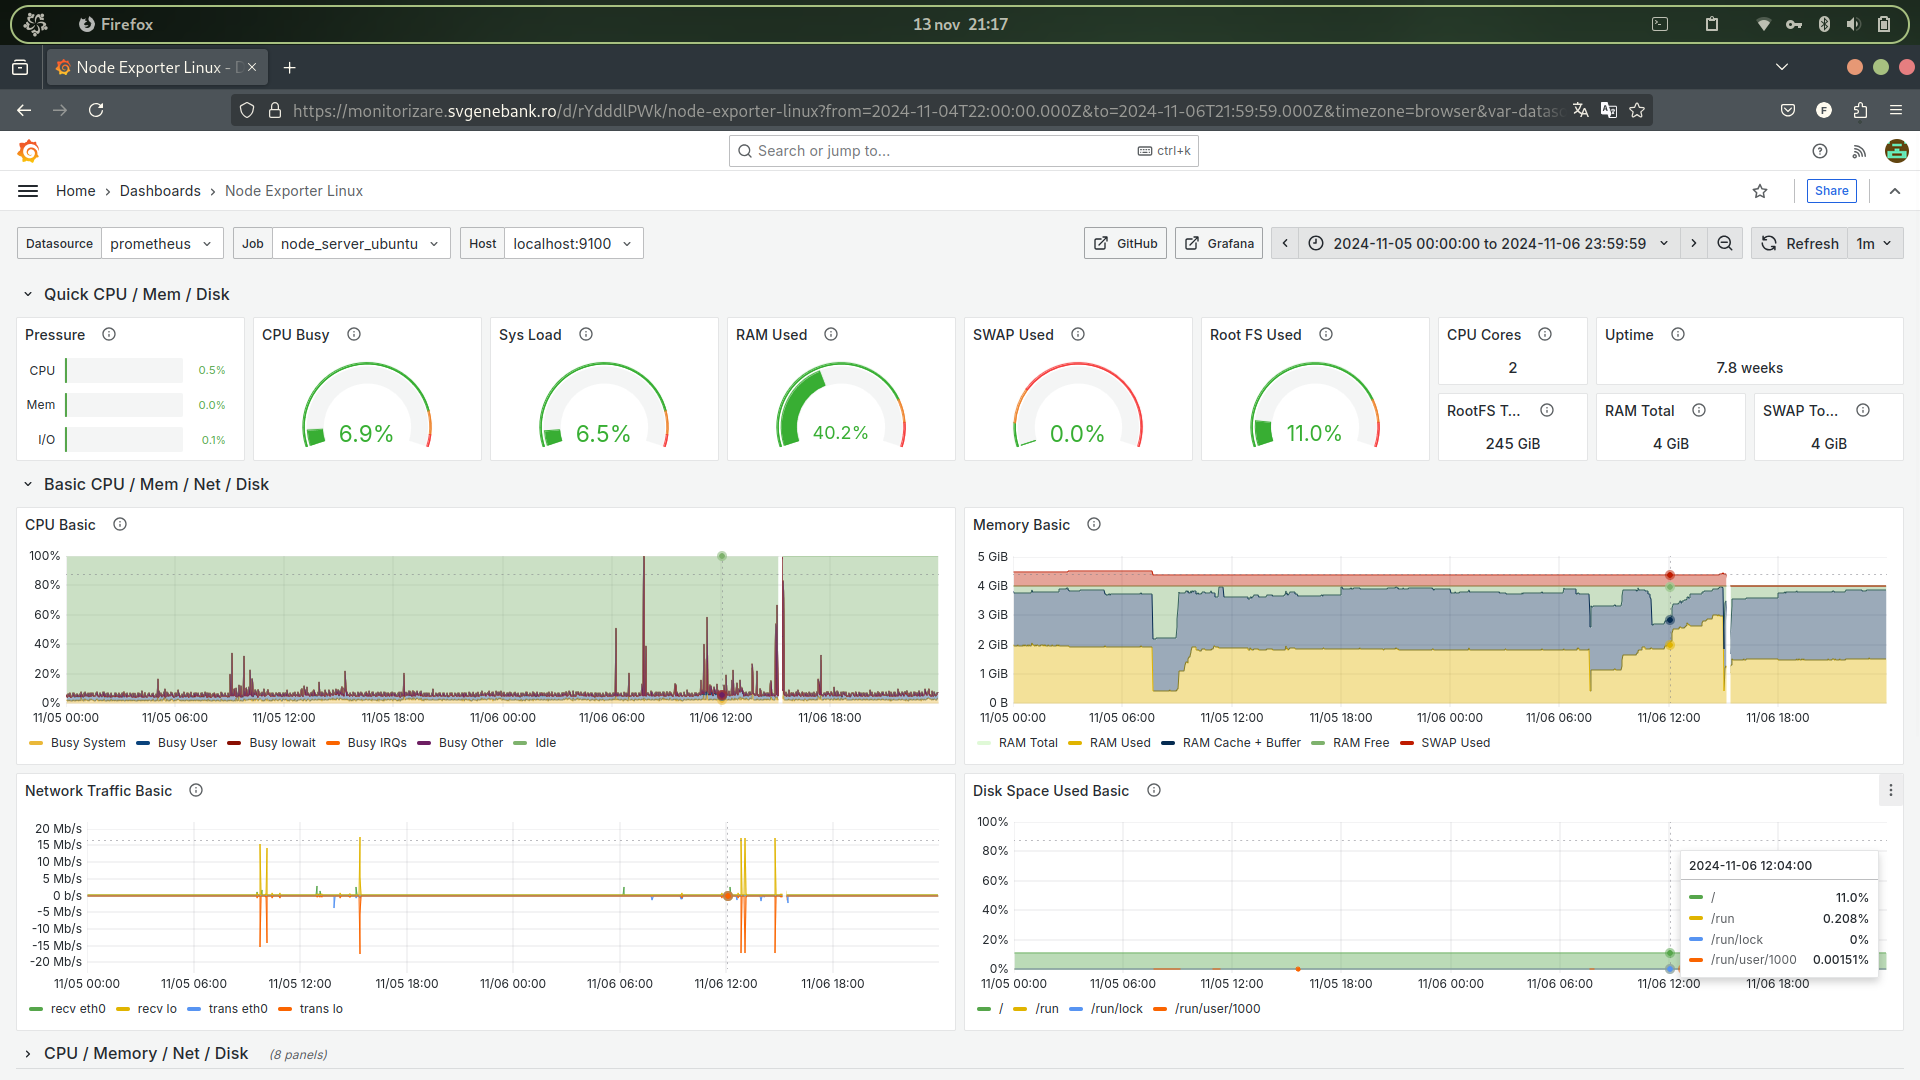Open the Grafana home logo
This screenshot has width=1920, height=1080.
(29, 151)
